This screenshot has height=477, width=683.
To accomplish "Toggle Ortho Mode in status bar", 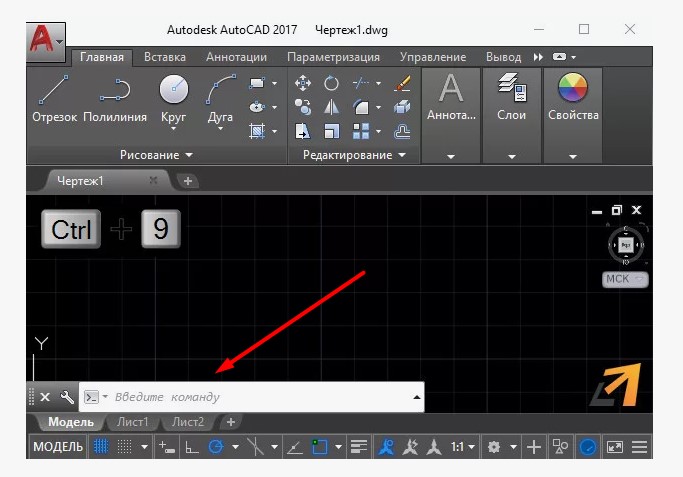I will click(191, 447).
